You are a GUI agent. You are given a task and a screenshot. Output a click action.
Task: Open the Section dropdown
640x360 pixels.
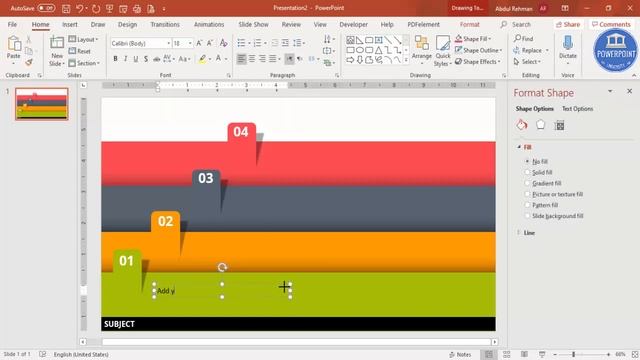point(84,63)
